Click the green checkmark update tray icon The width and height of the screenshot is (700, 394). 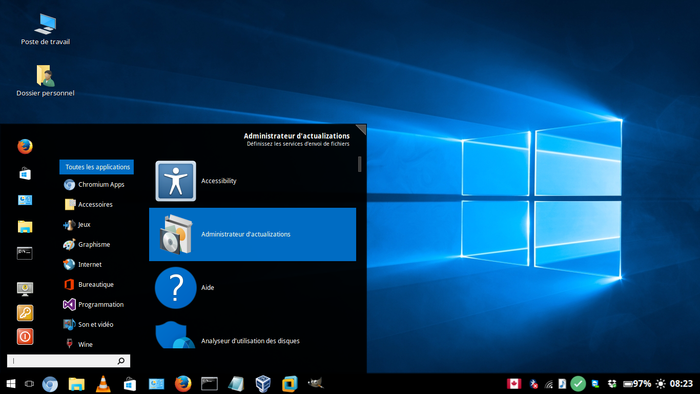pos(578,384)
